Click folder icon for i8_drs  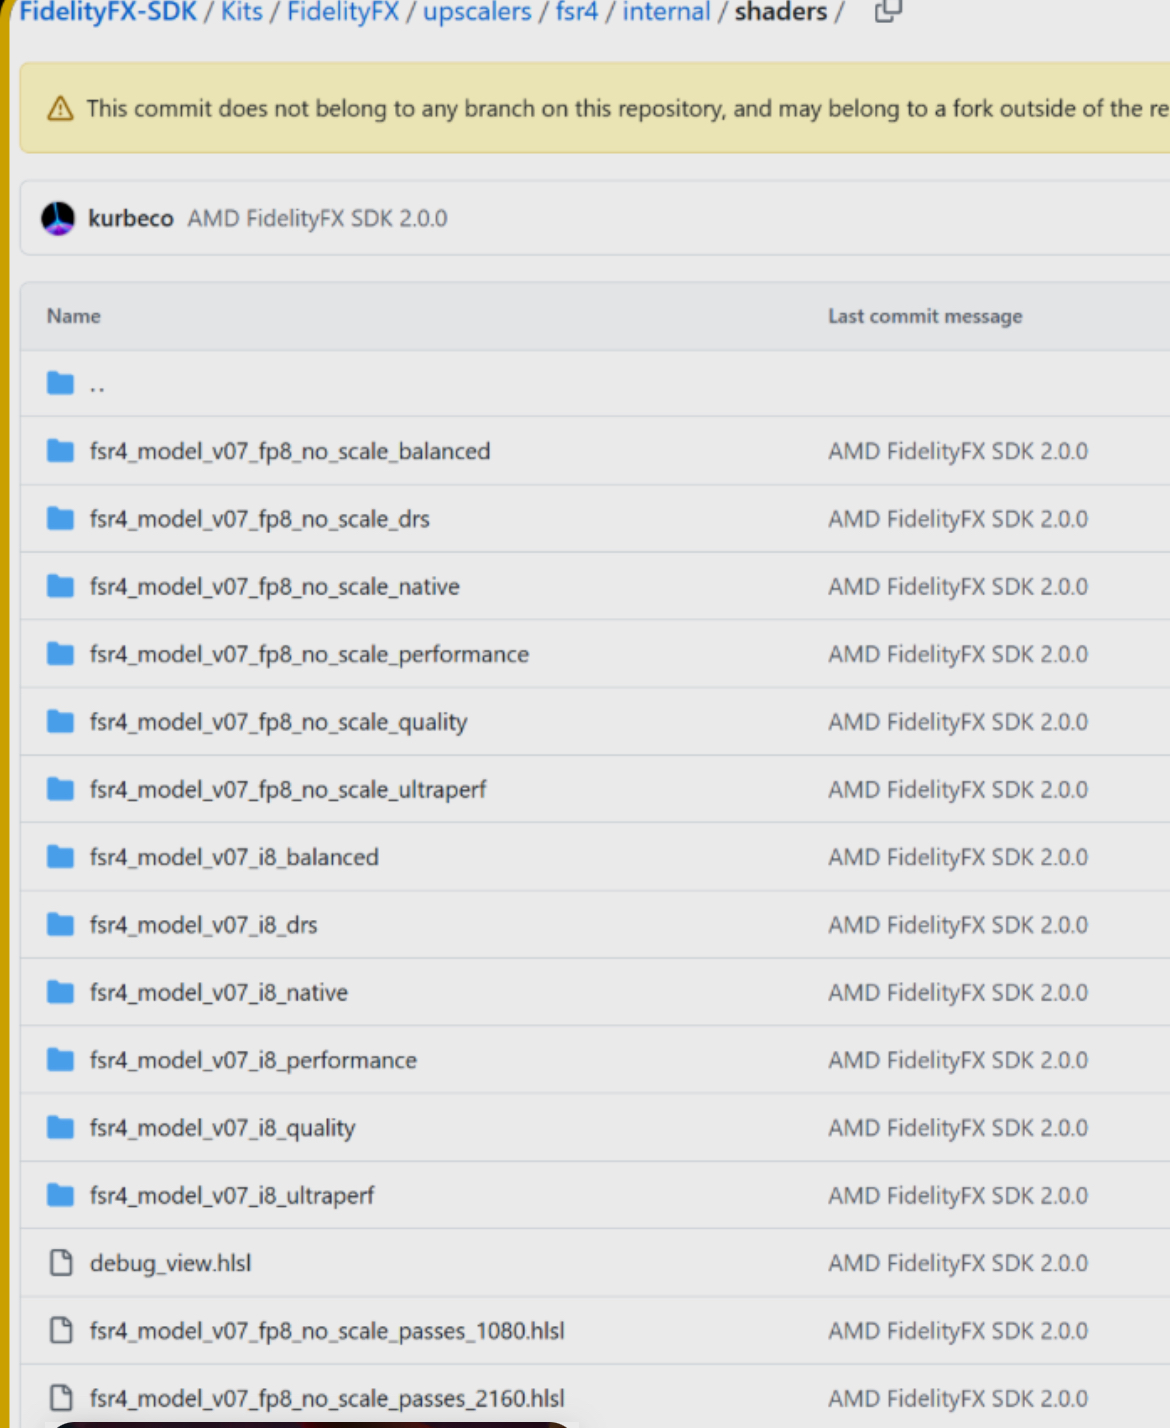[60, 924]
